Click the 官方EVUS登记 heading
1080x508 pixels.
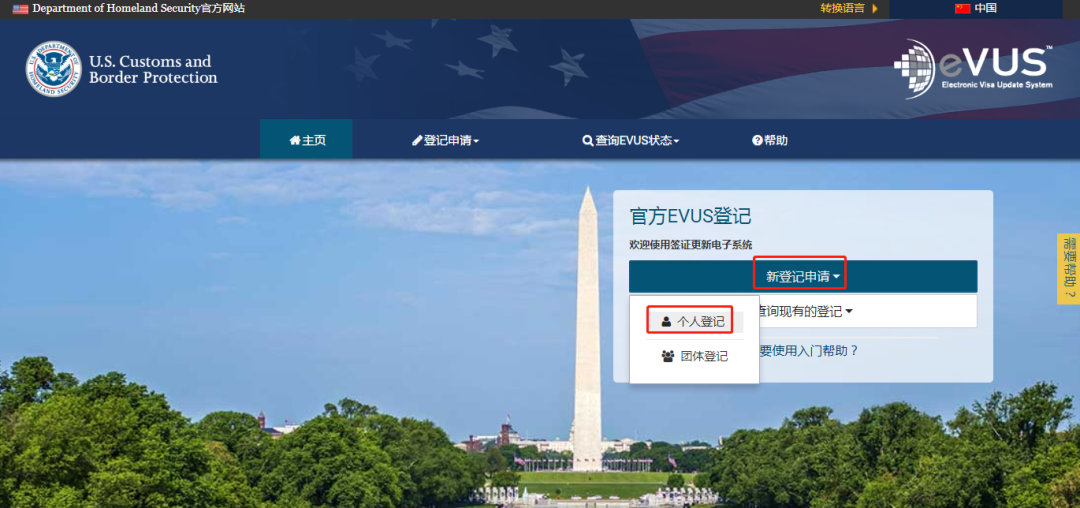(x=690, y=216)
